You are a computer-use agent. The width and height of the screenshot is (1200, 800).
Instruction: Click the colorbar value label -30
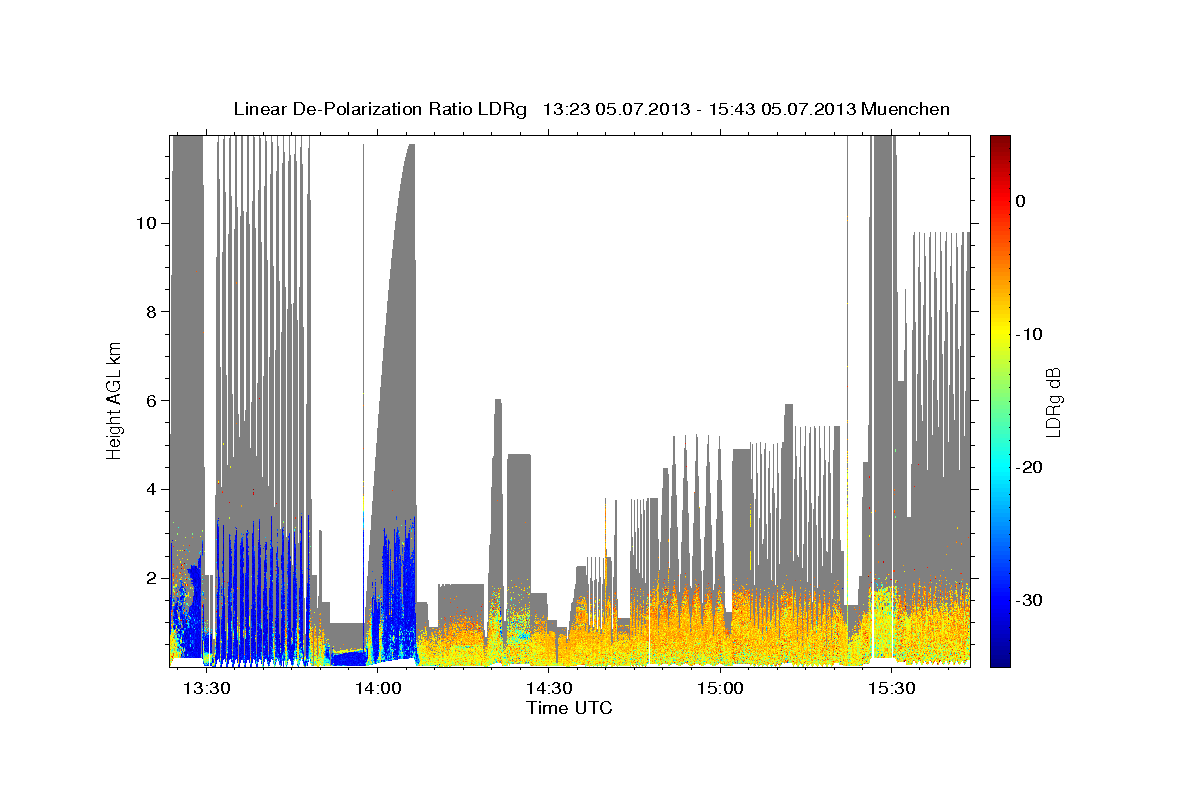[1030, 600]
